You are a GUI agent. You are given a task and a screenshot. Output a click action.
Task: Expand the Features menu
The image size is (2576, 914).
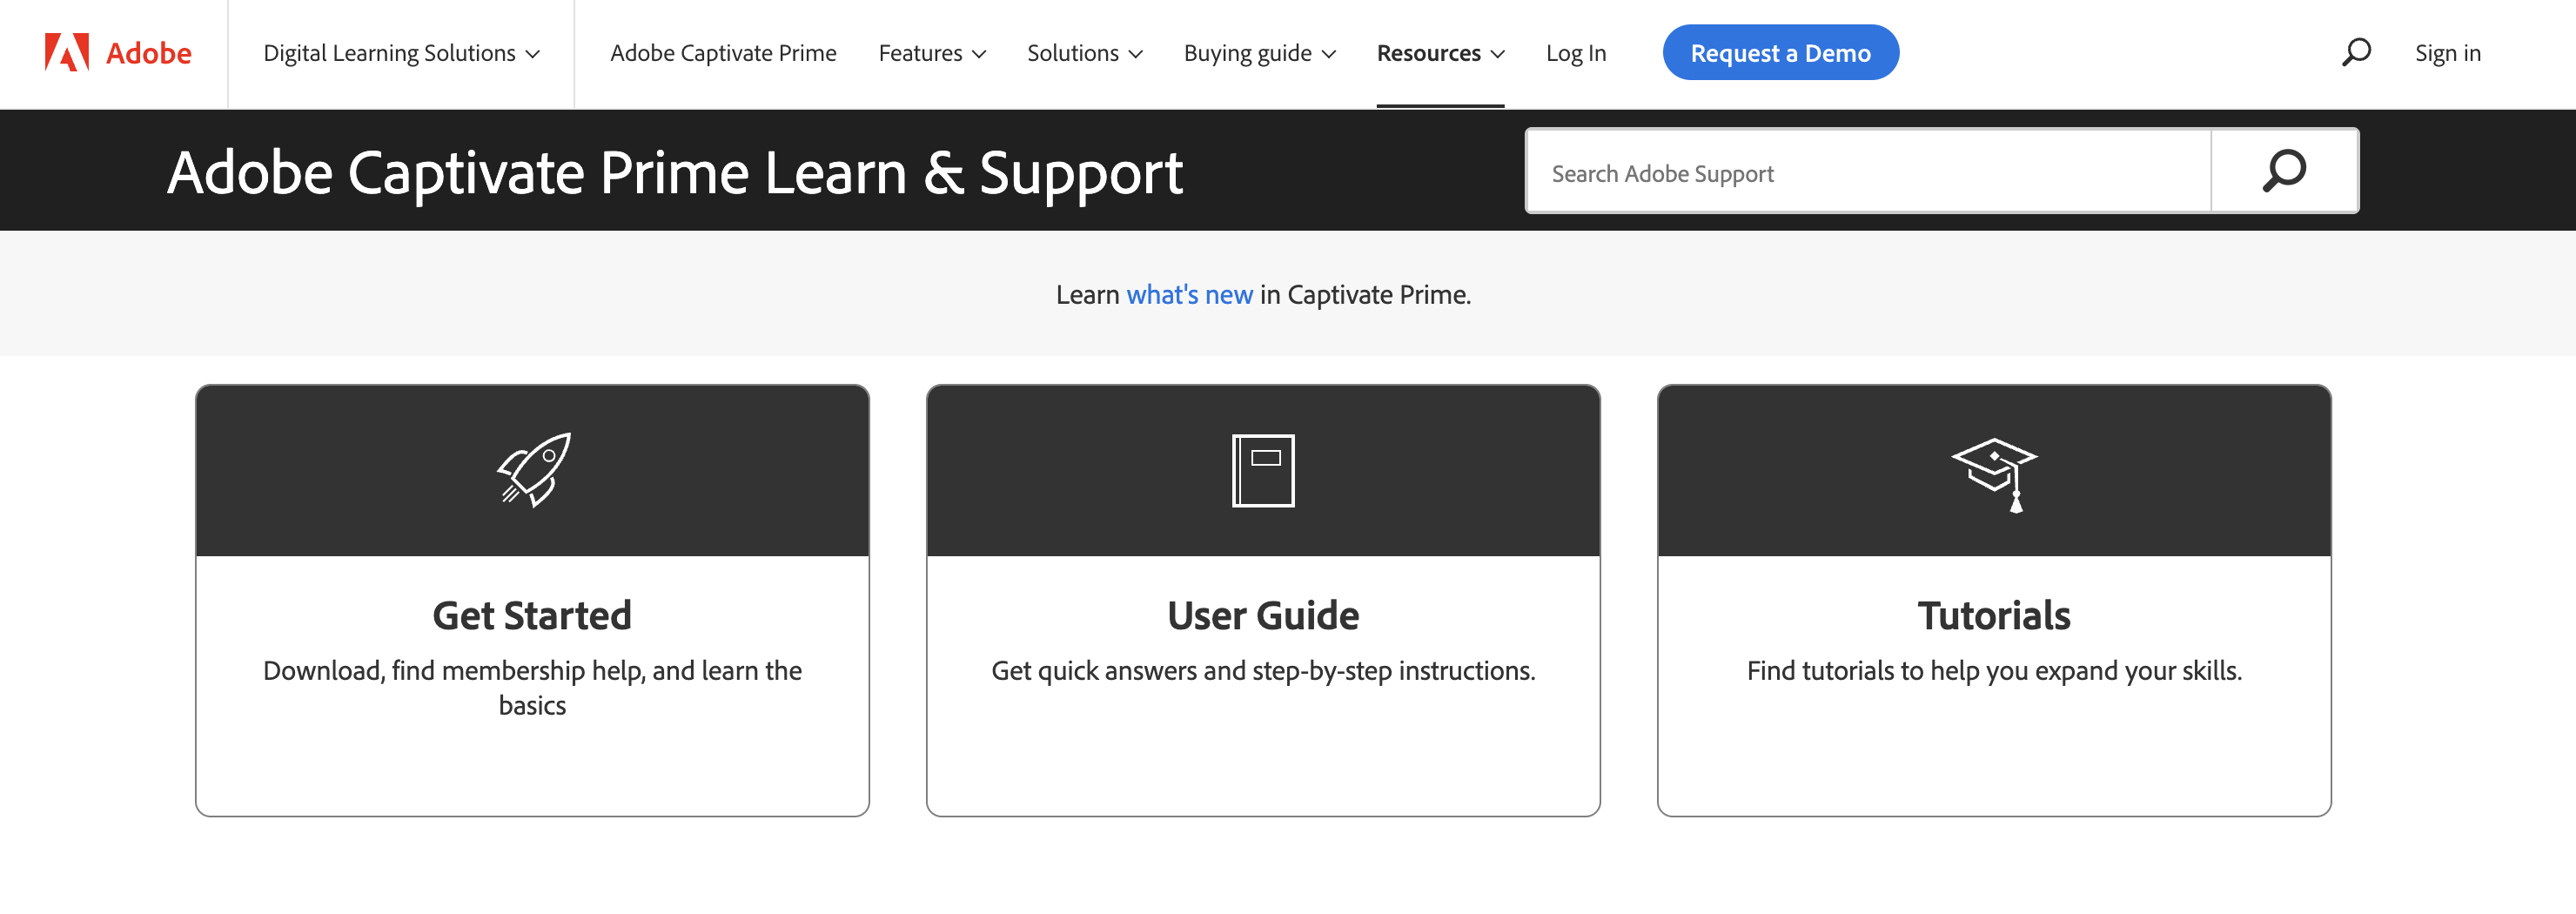[932, 53]
